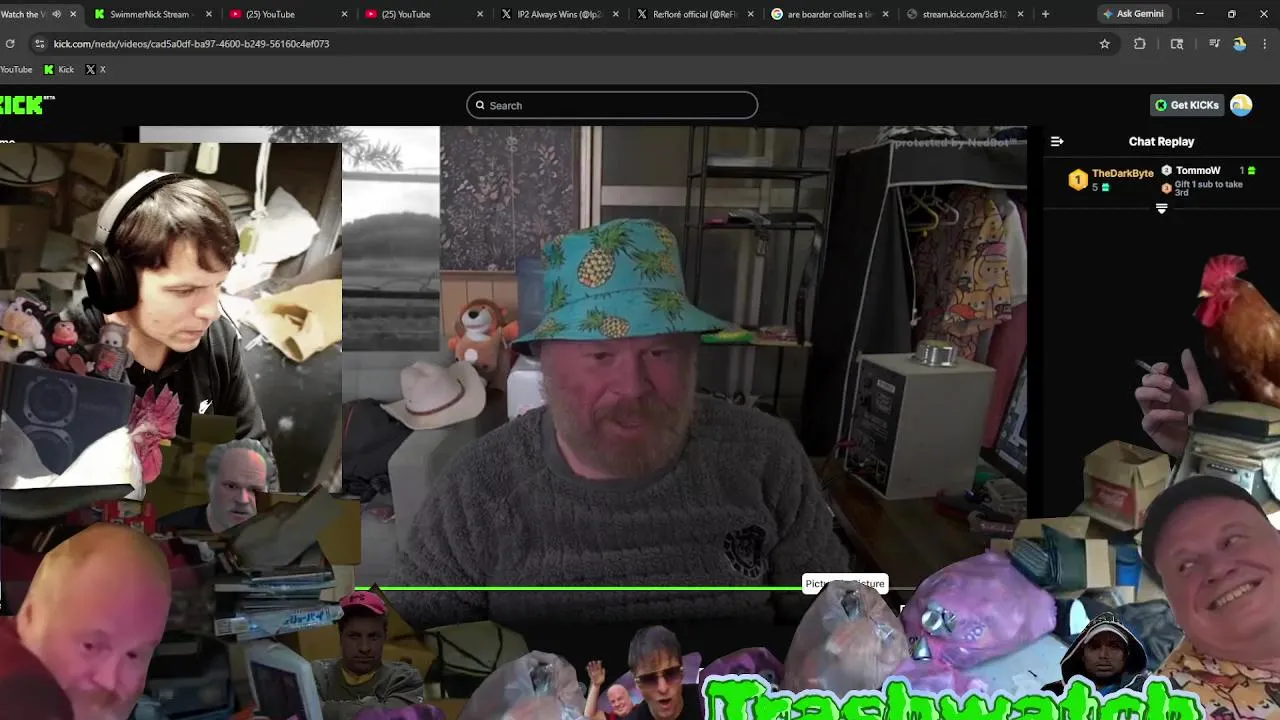The height and width of the screenshot is (720, 1280).
Task: Open the Extensions puzzle icon
Action: click(1140, 44)
